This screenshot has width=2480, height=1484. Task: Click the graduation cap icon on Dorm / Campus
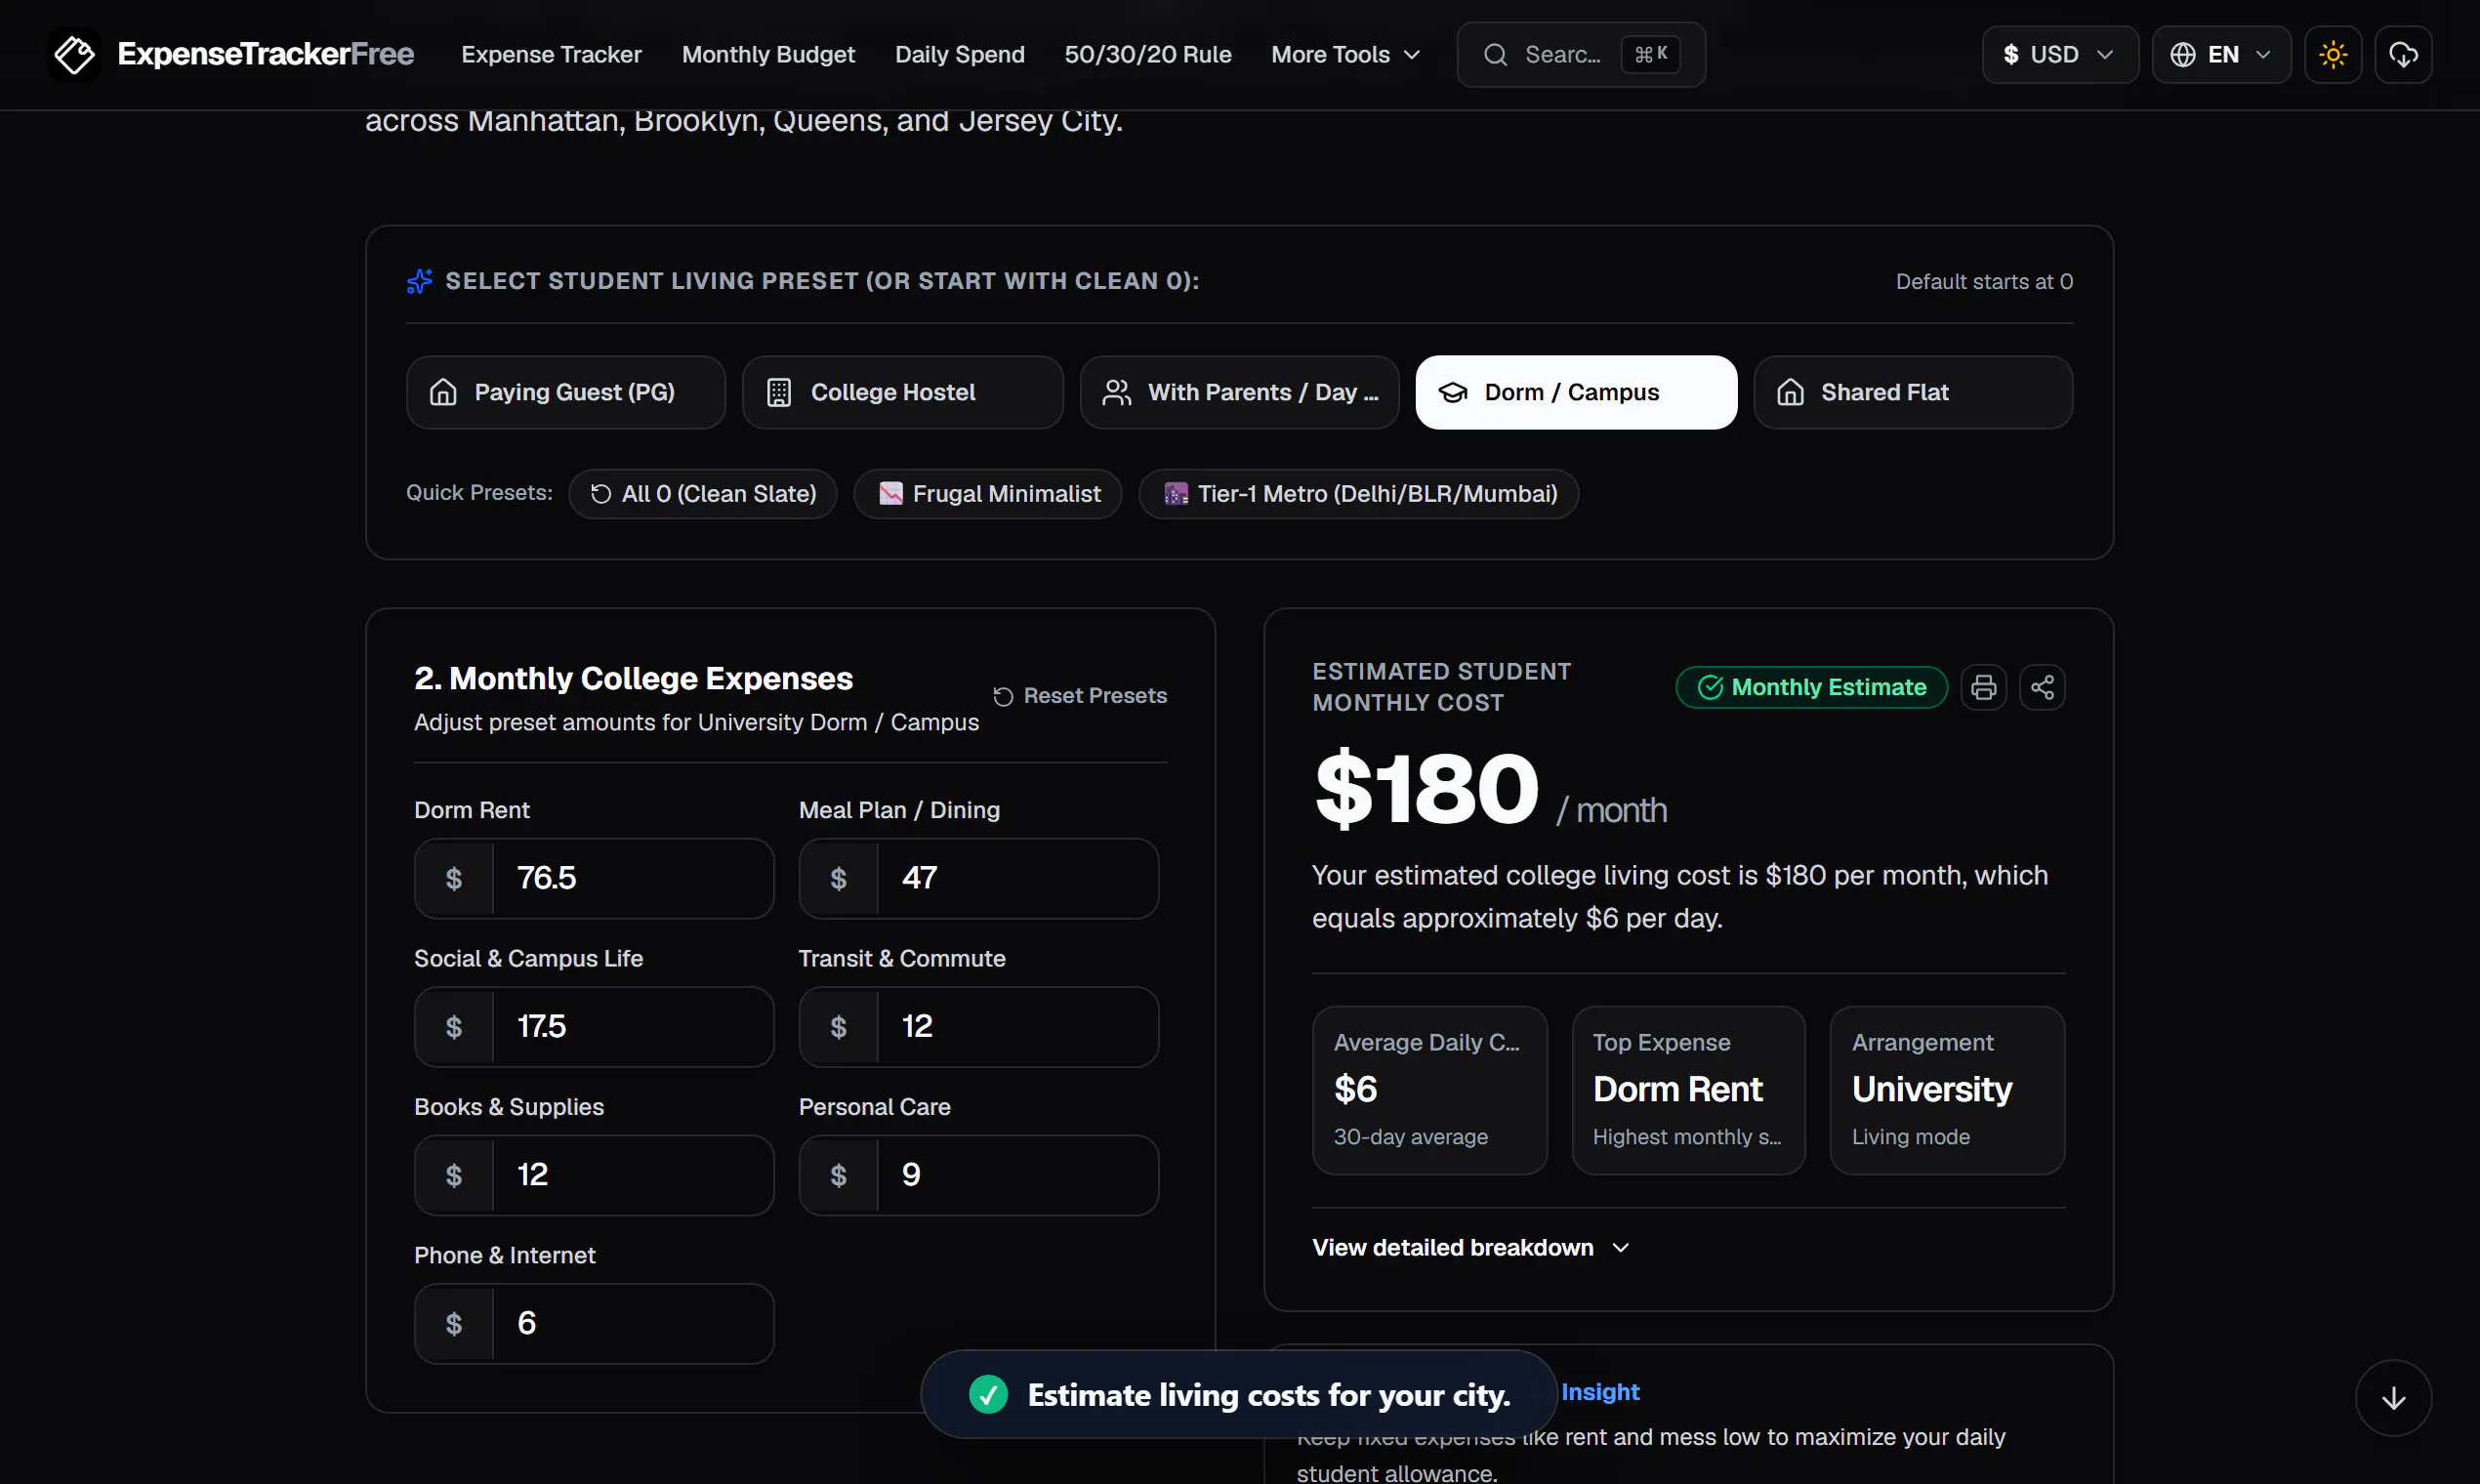pos(1453,392)
